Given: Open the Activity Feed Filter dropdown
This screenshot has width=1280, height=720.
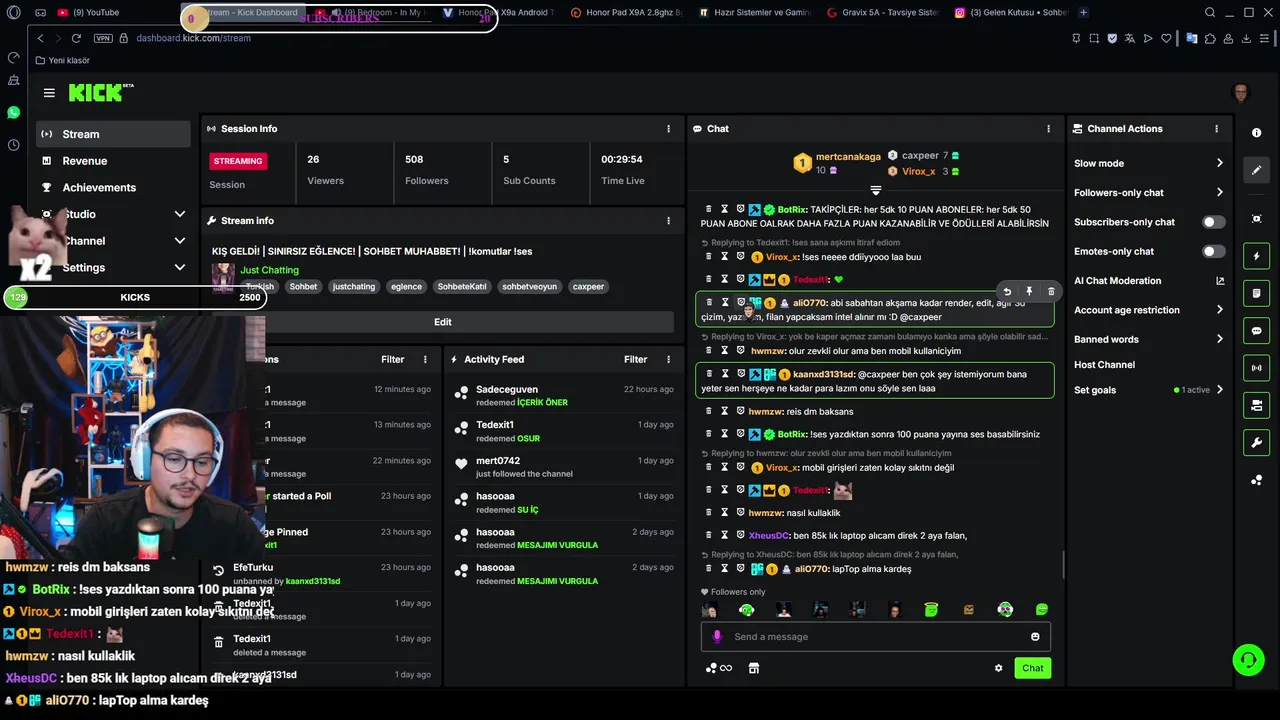Looking at the screenshot, I should click(x=636, y=360).
